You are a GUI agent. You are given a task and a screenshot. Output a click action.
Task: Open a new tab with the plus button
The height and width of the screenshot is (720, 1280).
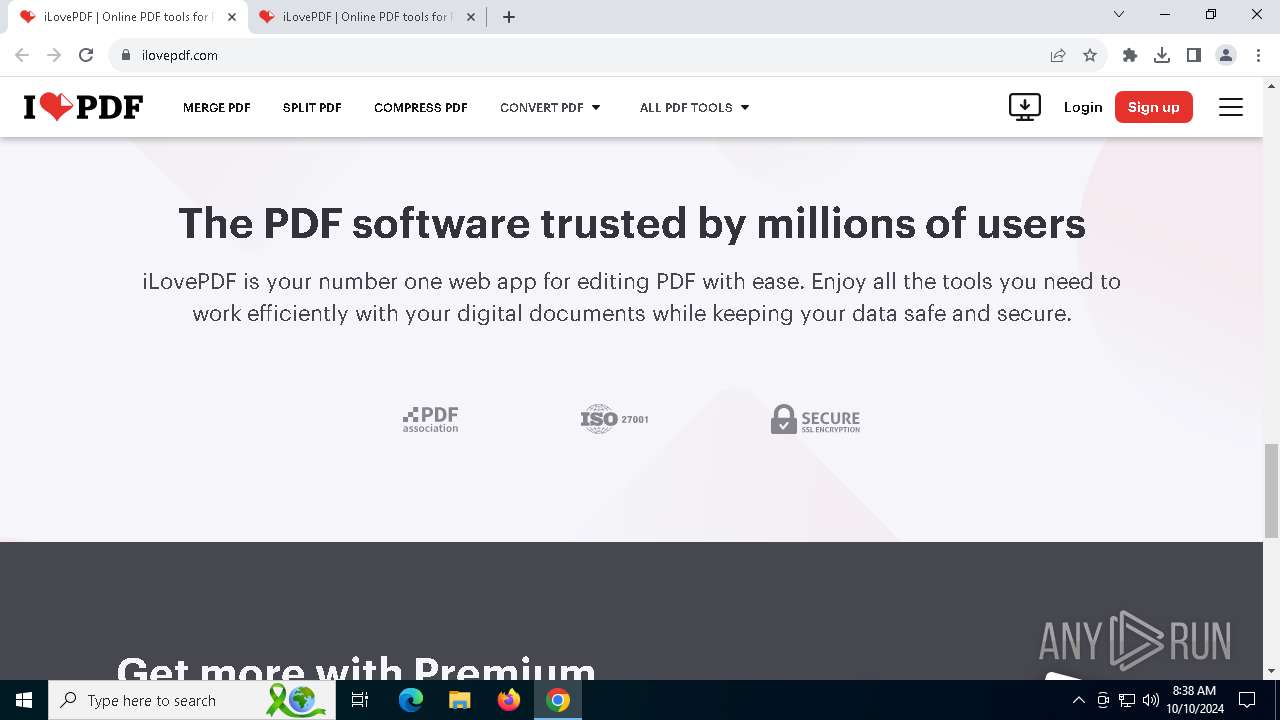click(509, 16)
